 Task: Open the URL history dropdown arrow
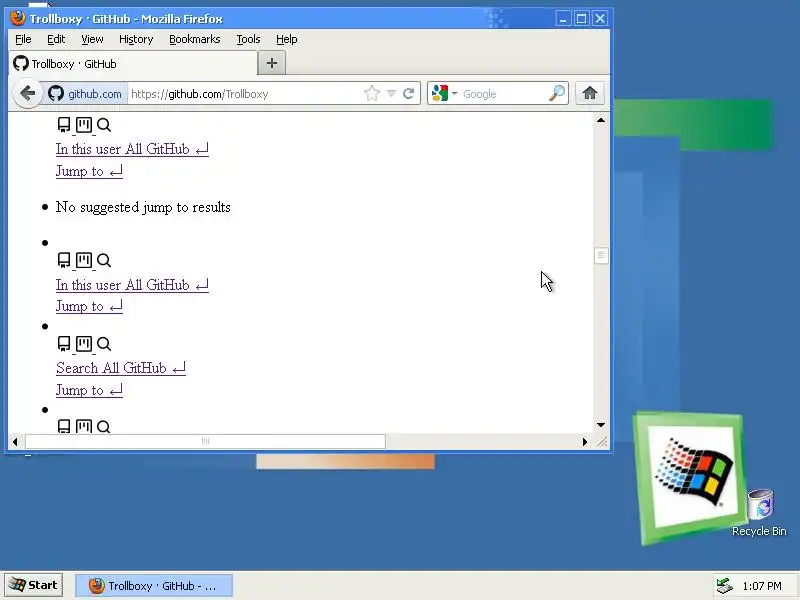click(391, 93)
